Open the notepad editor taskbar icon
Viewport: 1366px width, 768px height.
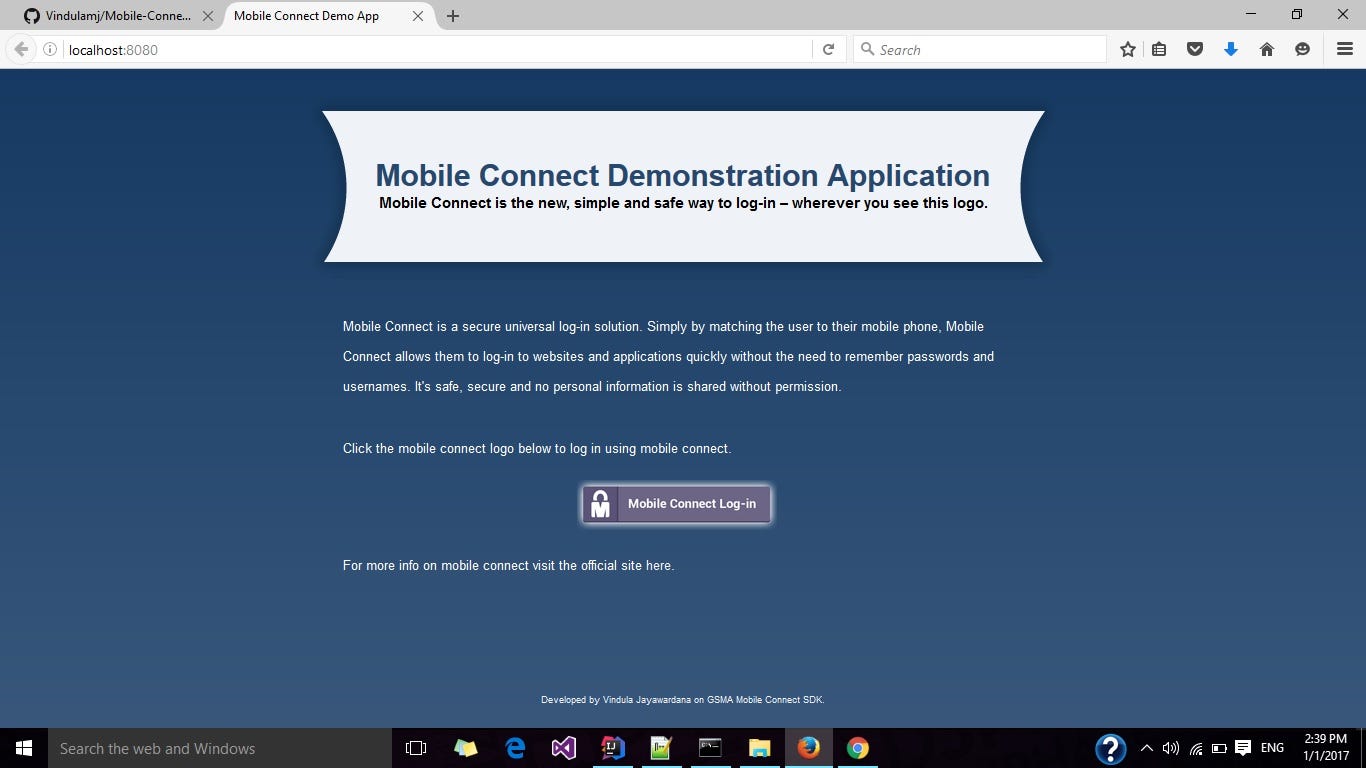click(661, 748)
